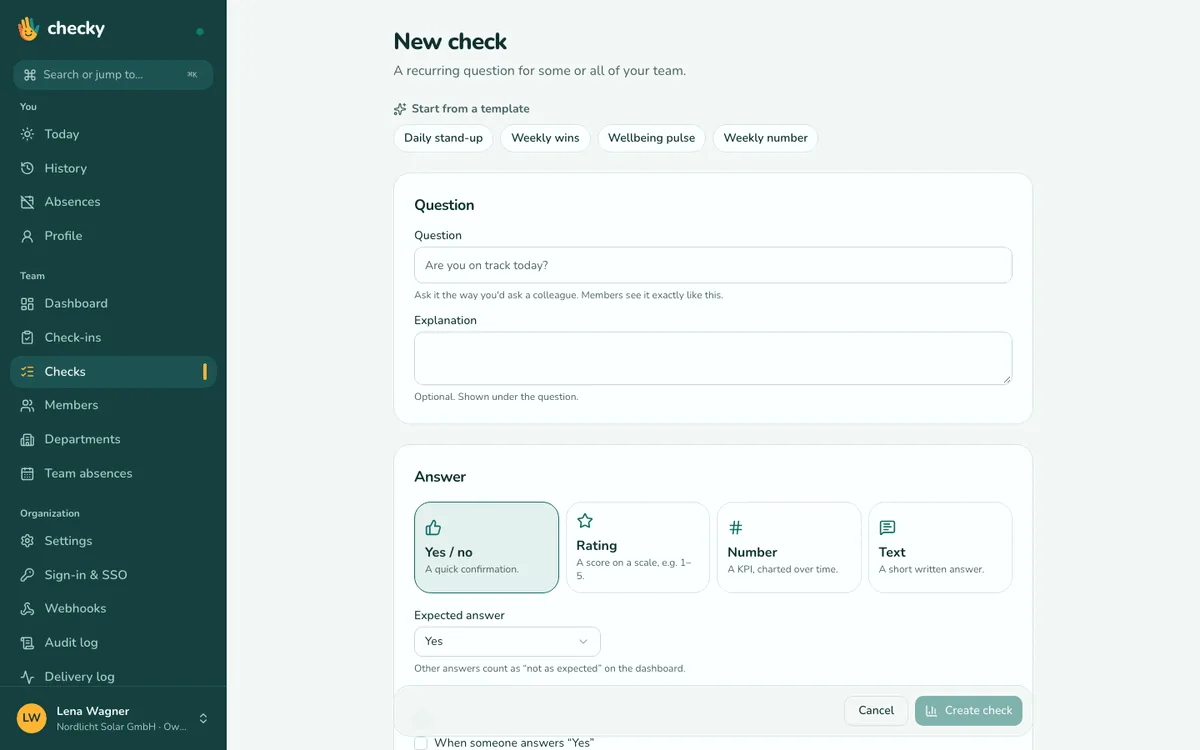The image size is (1200, 750).
Task: Apply the Wellbeing pulse template
Action: click(651, 138)
